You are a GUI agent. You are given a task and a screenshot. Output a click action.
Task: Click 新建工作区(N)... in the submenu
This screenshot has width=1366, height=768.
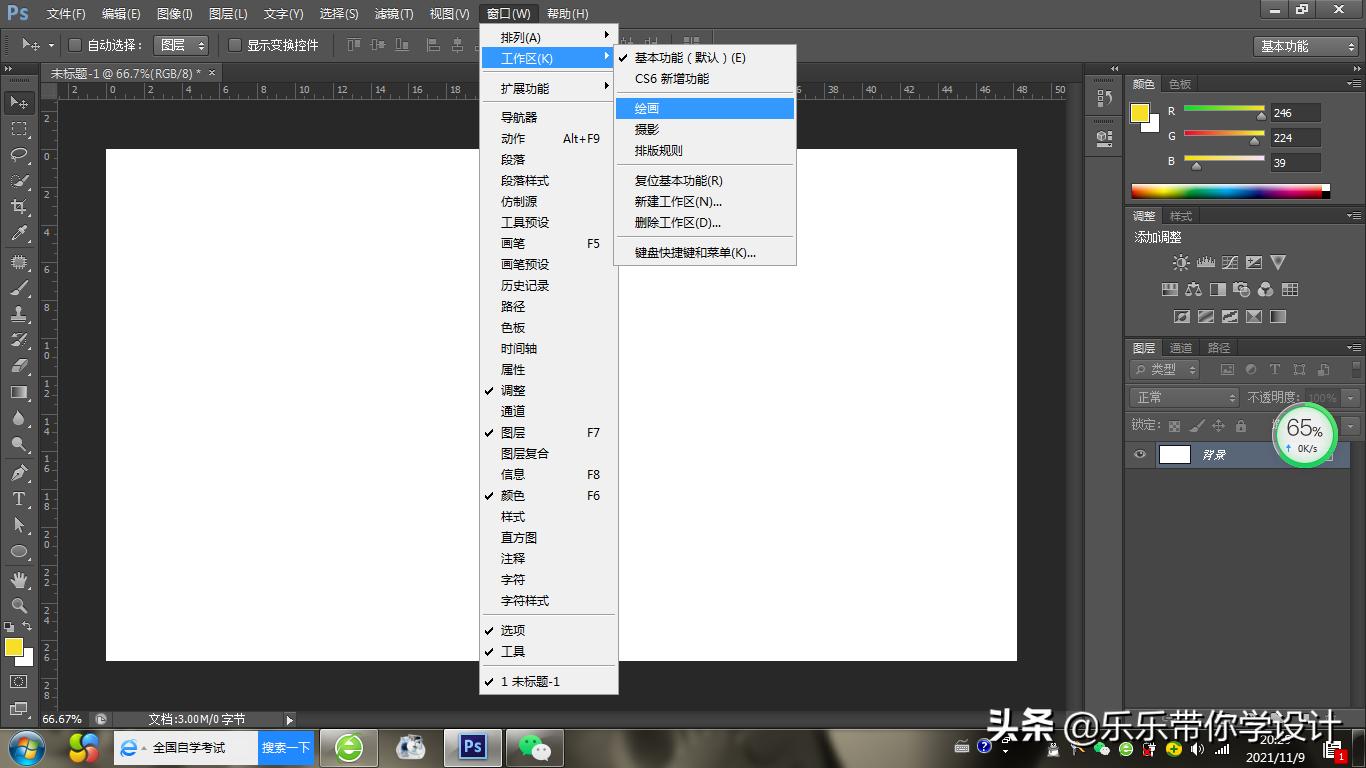(678, 202)
